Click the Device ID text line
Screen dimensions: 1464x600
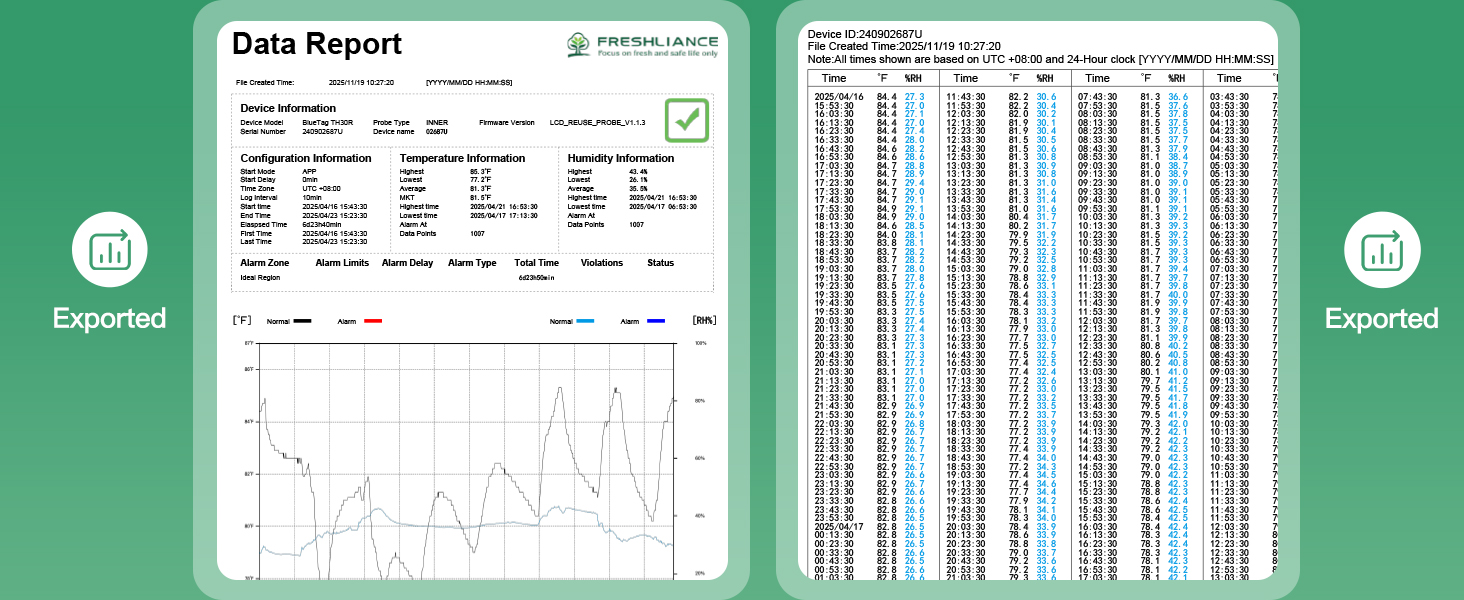coord(865,34)
